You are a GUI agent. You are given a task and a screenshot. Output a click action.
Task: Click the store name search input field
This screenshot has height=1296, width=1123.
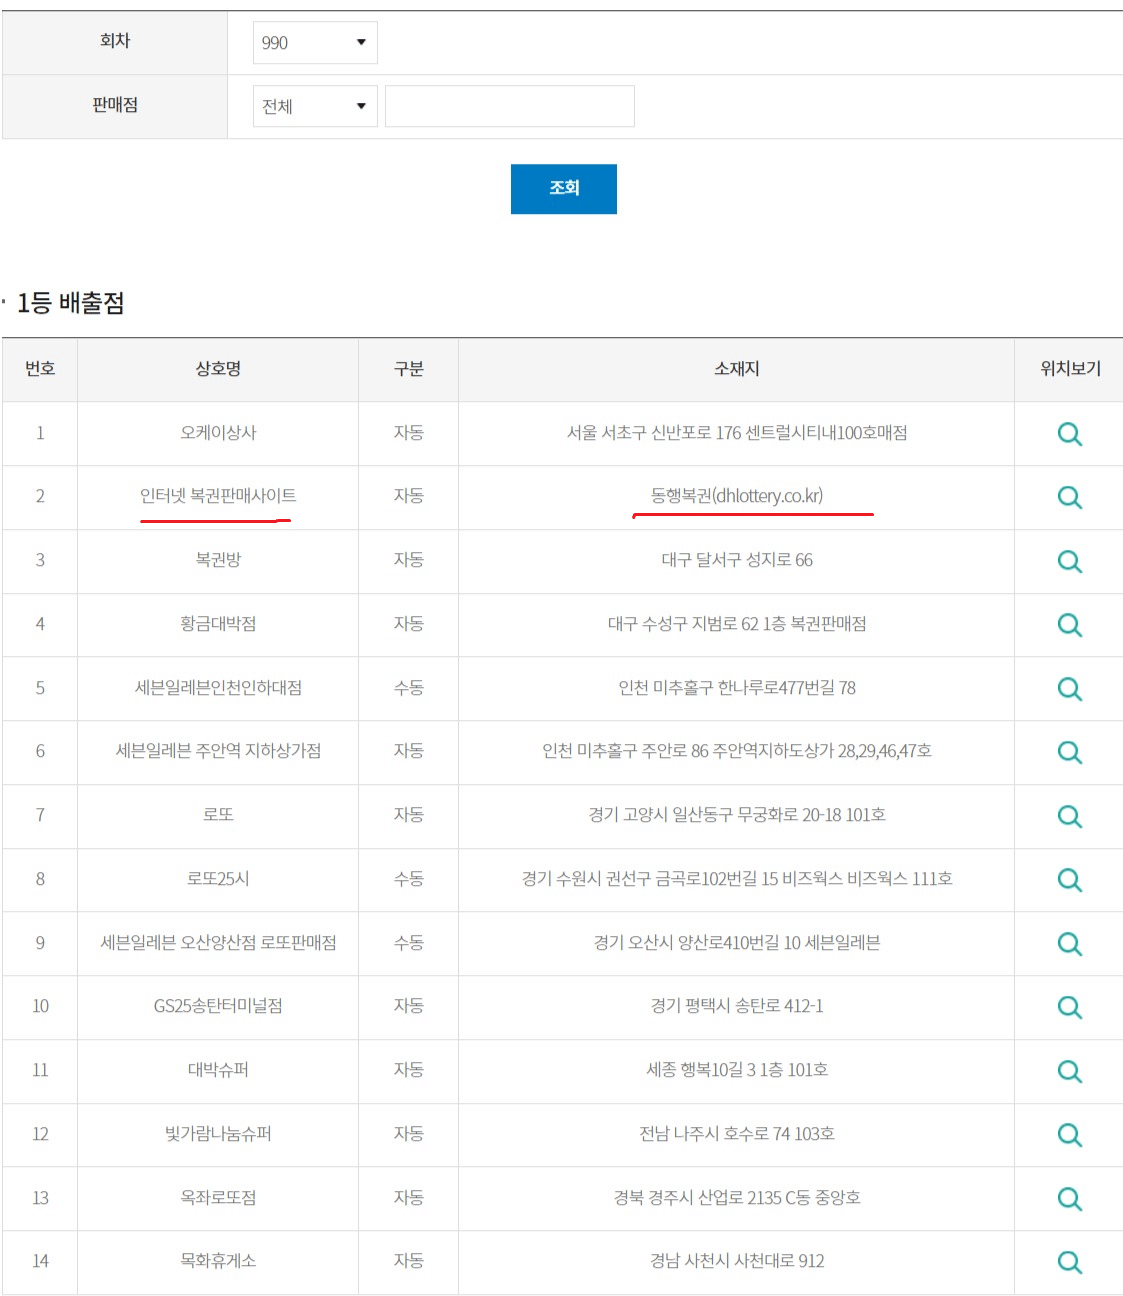coord(509,106)
